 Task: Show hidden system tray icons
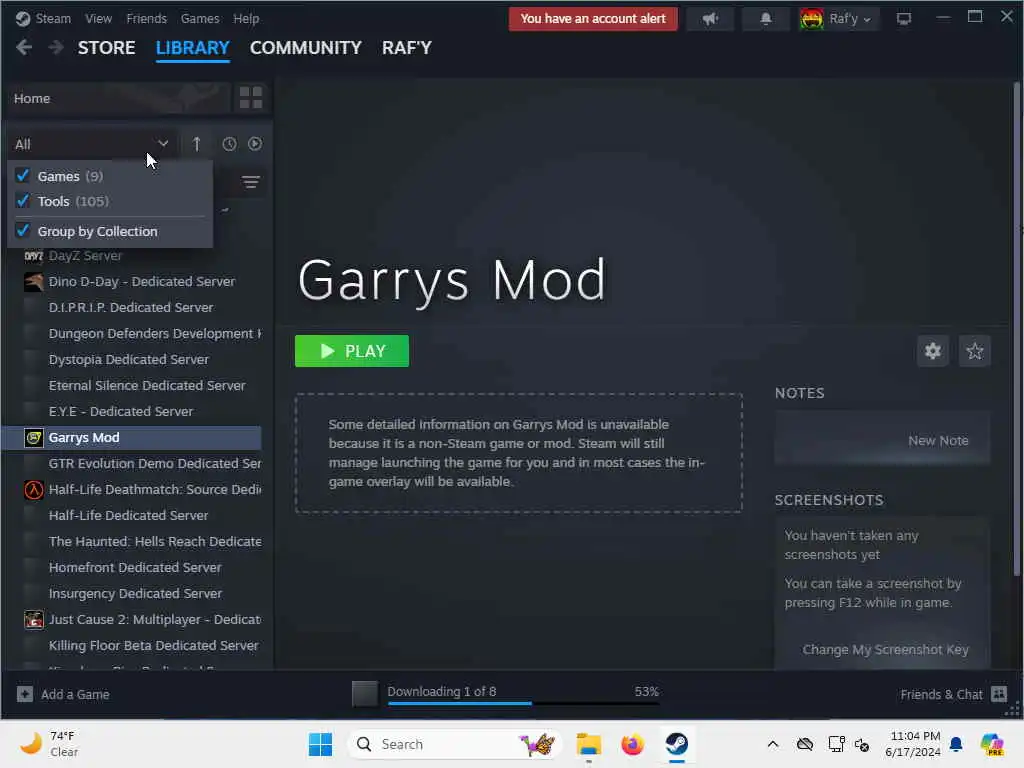tap(773, 744)
